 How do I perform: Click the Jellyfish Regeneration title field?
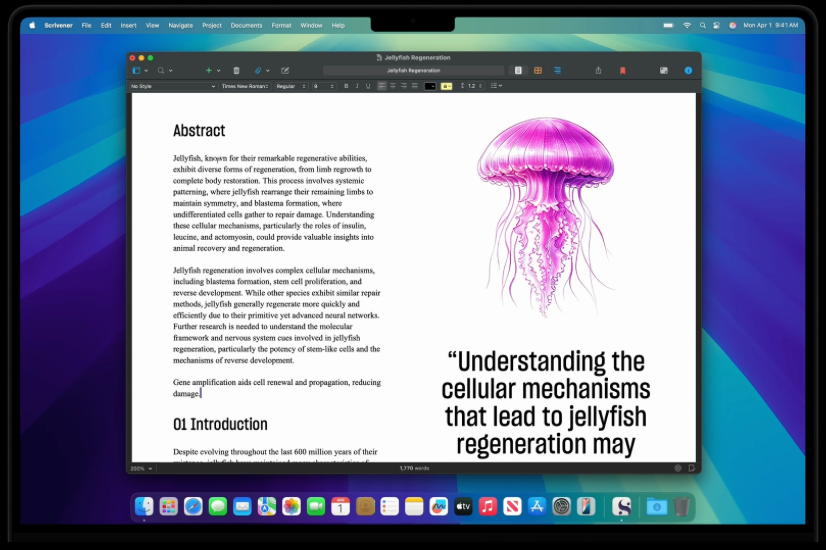[x=413, y=71]
